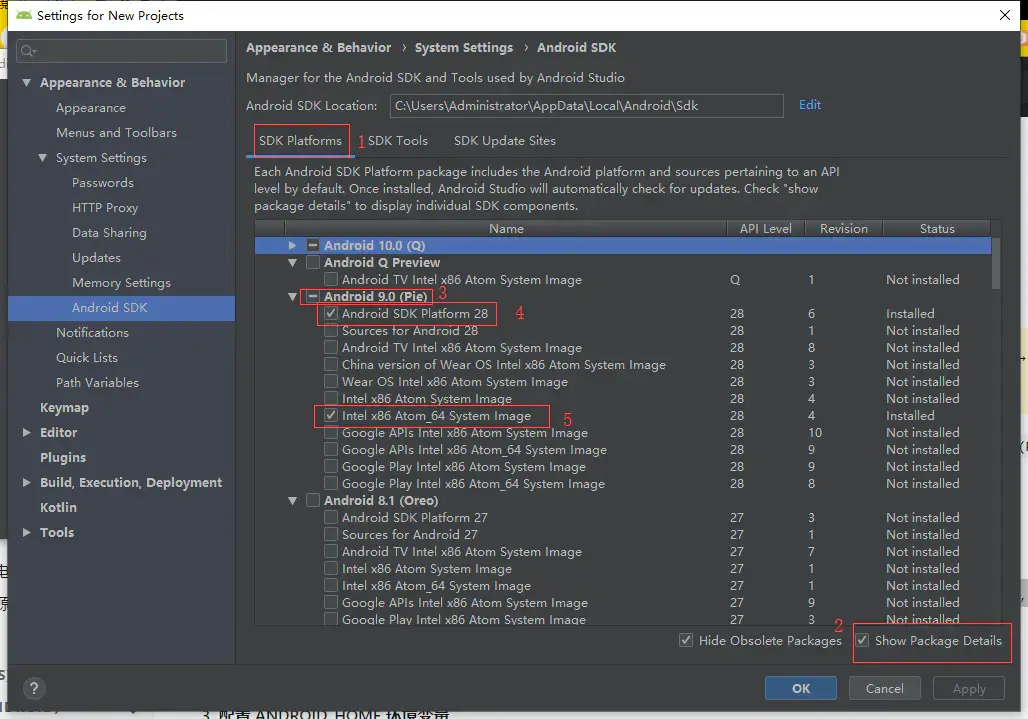Toggle the Intel x86 Atom_64 System Image 28 checkbox
The image size is (1028, 719).
coord(331,416)
